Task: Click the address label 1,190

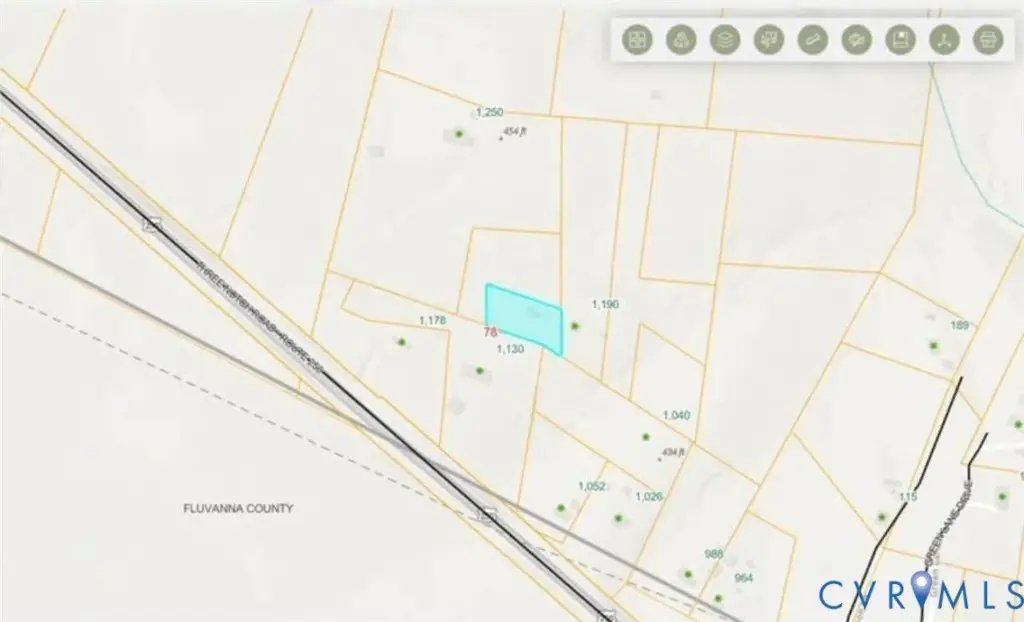Action: coord(605,304)
